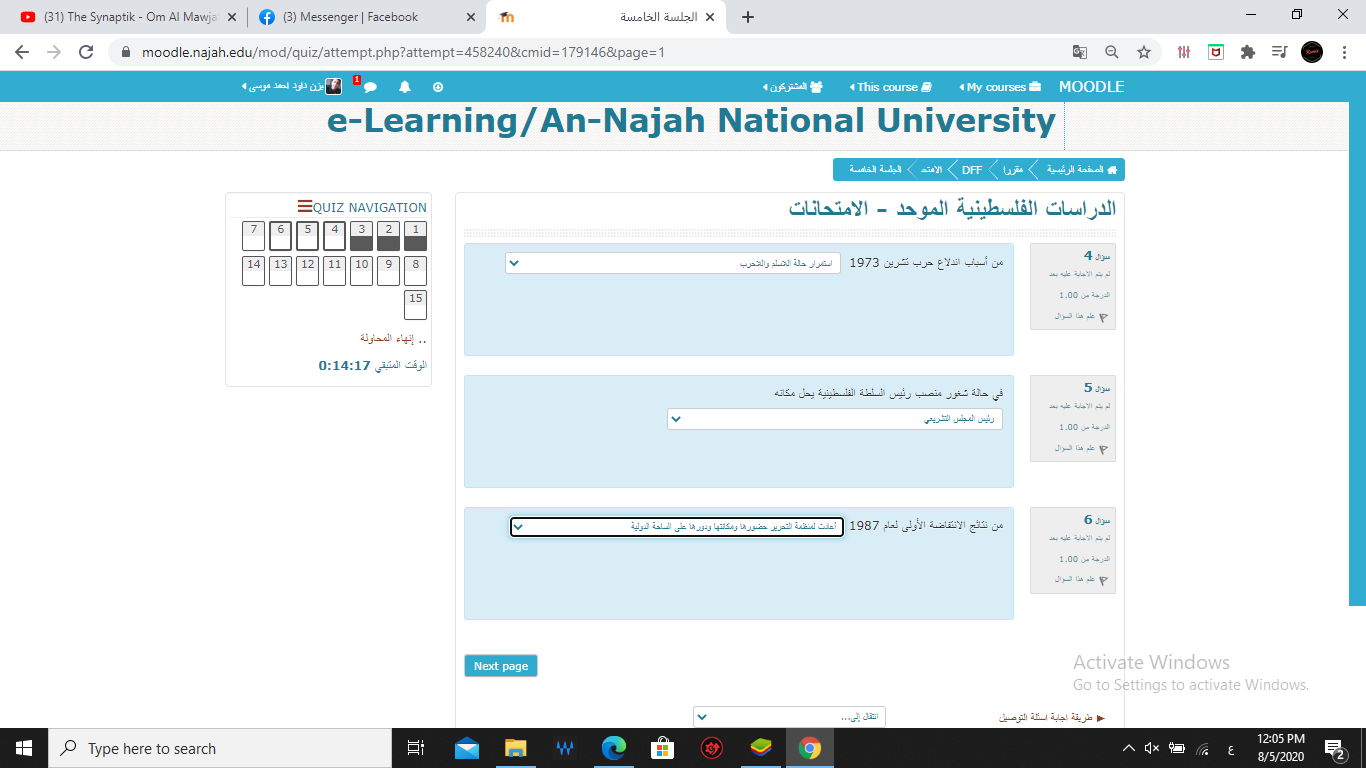Viewport: 1366px width, 768px height.
Task: Jump to question 15 in quiz navigation
Action: click(415, 305)
